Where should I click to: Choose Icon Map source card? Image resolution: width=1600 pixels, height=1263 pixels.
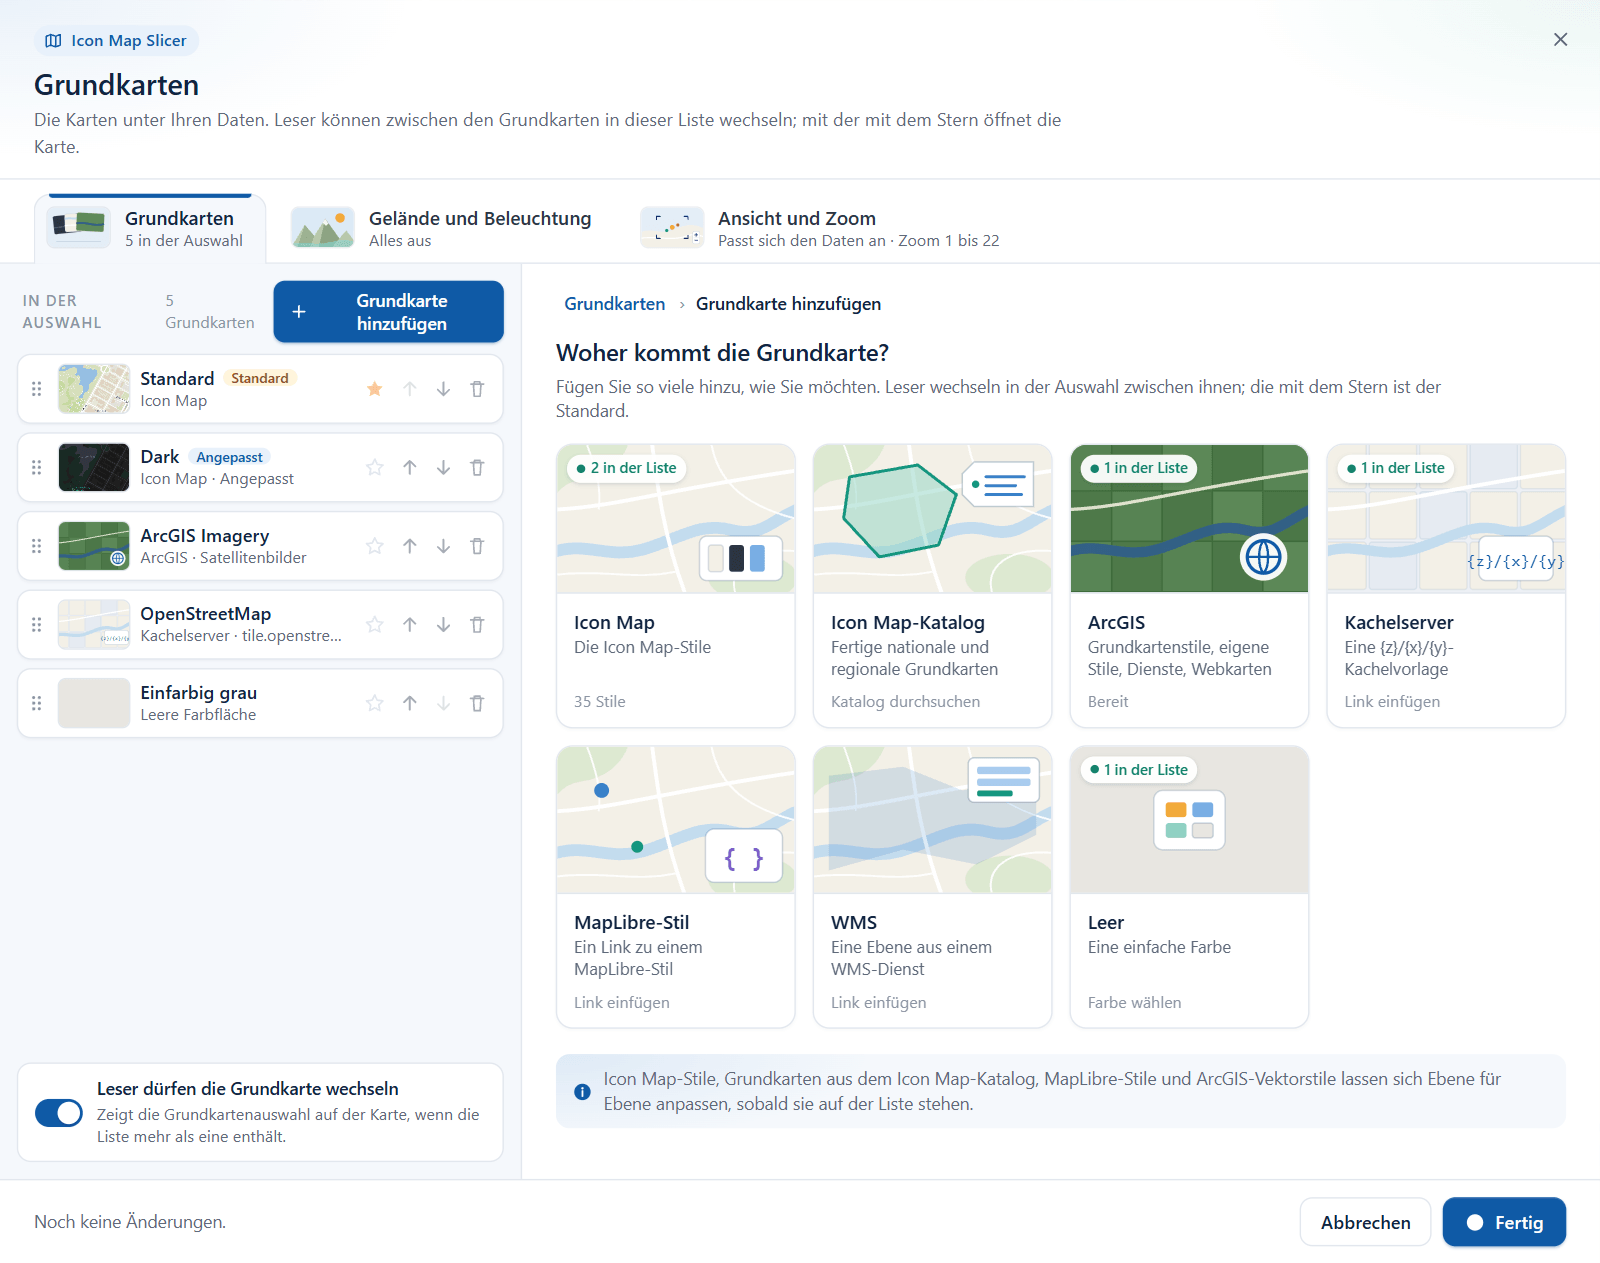click(x=676, y=586)
